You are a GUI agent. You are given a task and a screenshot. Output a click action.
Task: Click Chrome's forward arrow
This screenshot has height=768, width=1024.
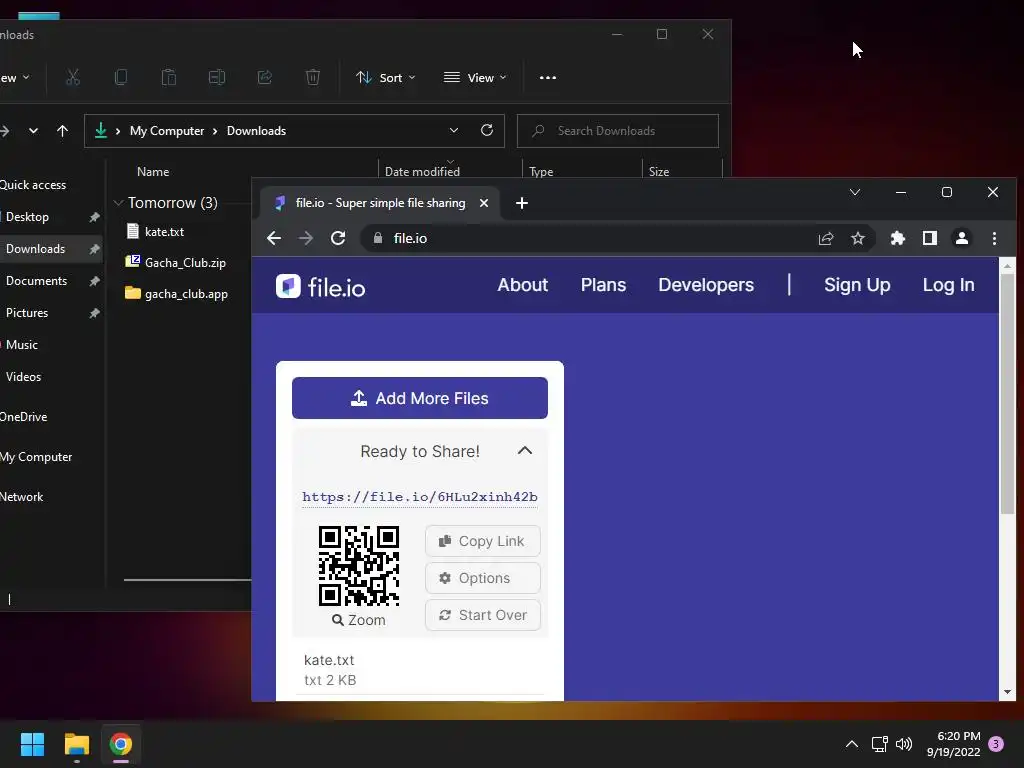point(306,238)
